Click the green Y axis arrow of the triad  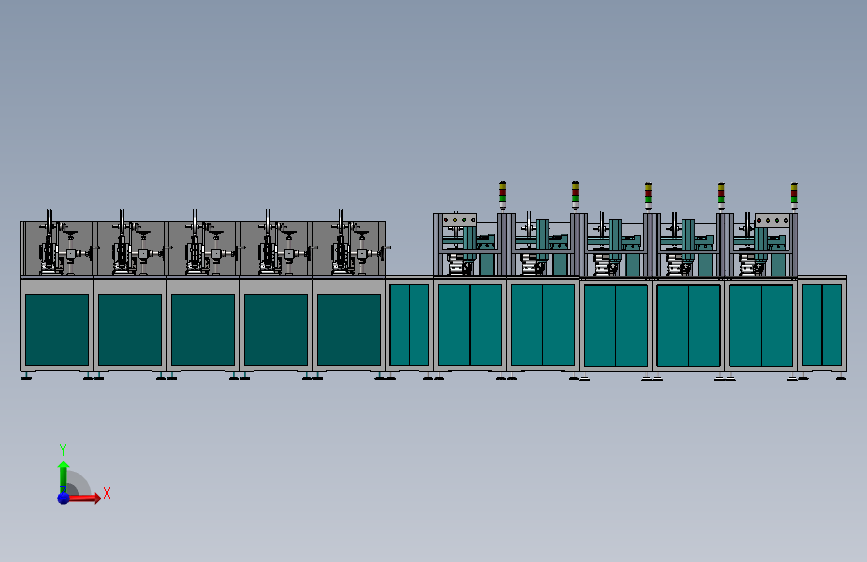pos(64,477)
